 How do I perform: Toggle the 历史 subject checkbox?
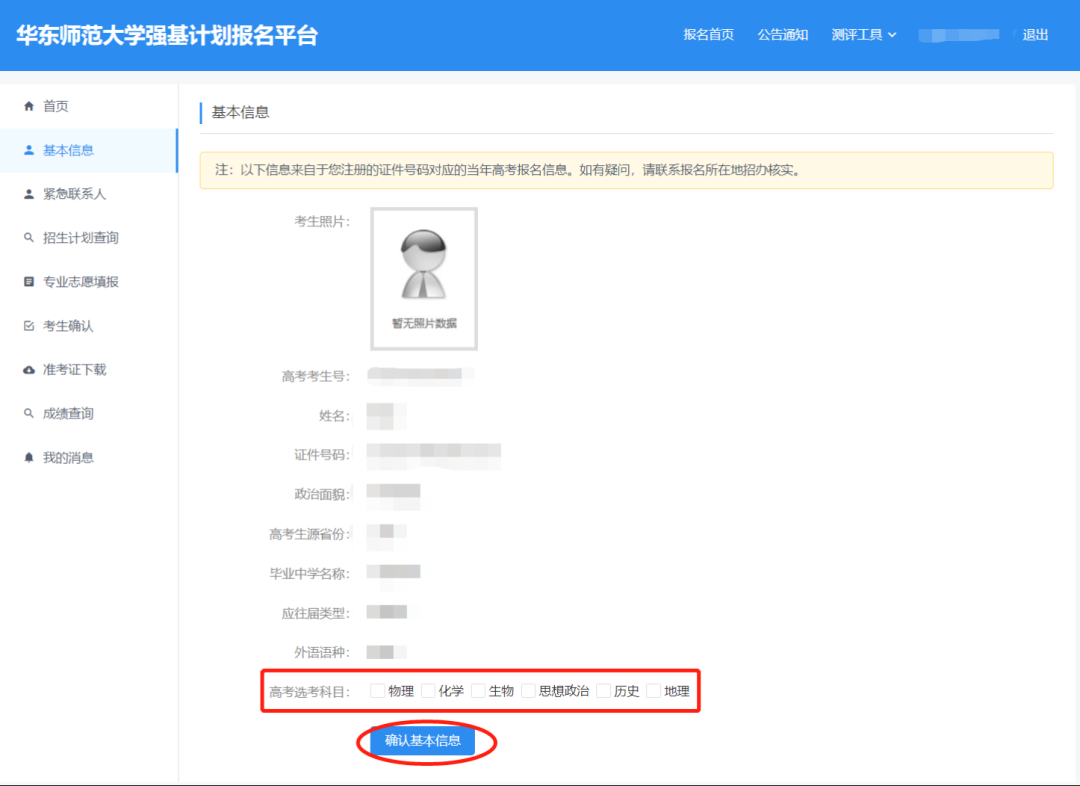[604, 690]
